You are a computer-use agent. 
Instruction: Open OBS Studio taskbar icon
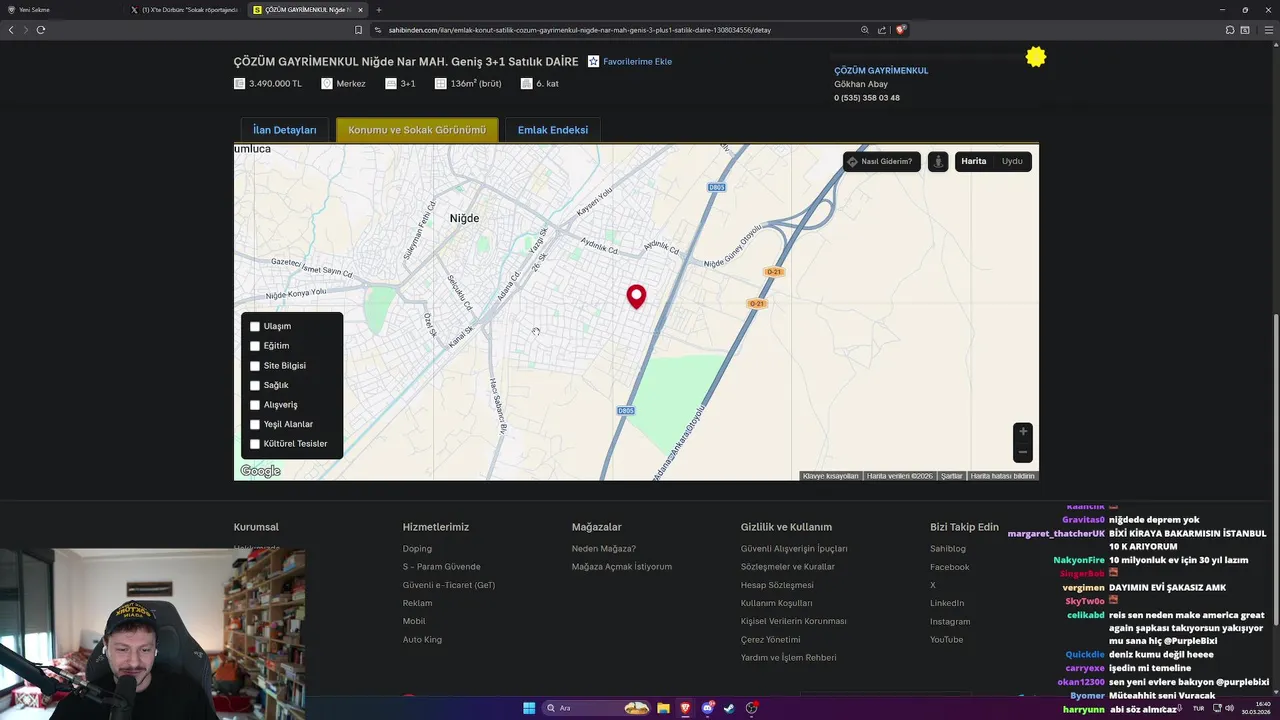coord(751,708)
